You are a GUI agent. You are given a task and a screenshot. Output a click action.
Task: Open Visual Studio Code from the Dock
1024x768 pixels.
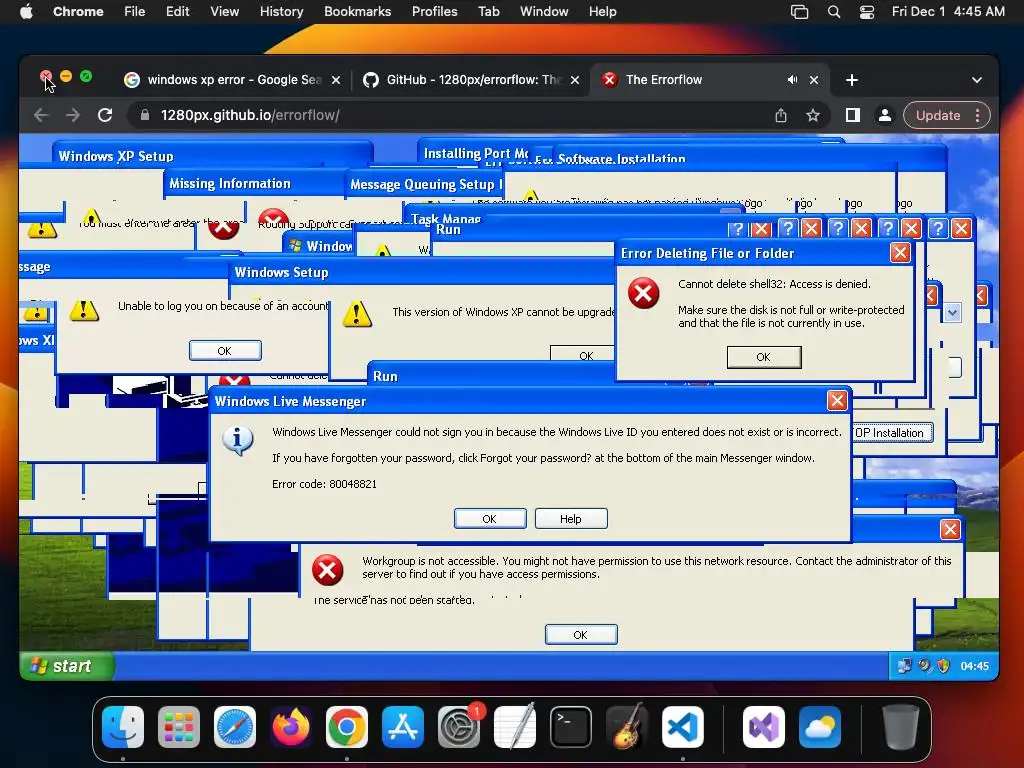682,727
